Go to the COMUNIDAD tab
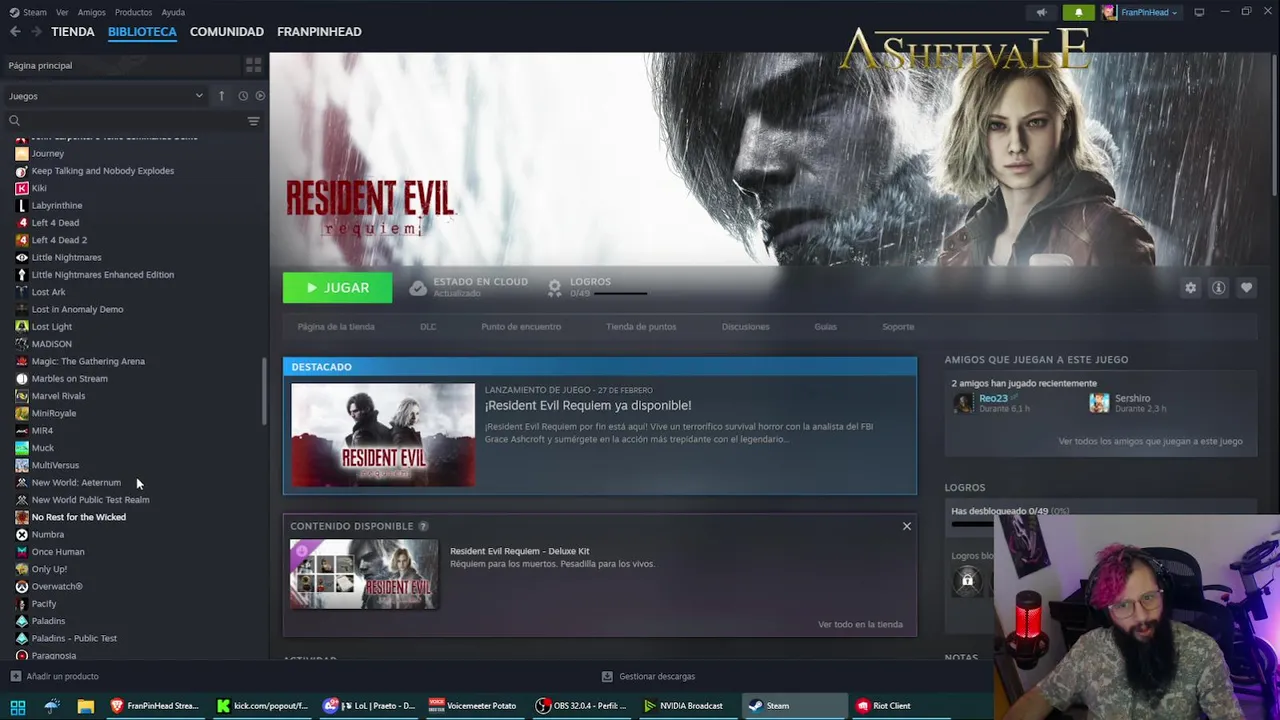1280x720 pixels. 227,32
